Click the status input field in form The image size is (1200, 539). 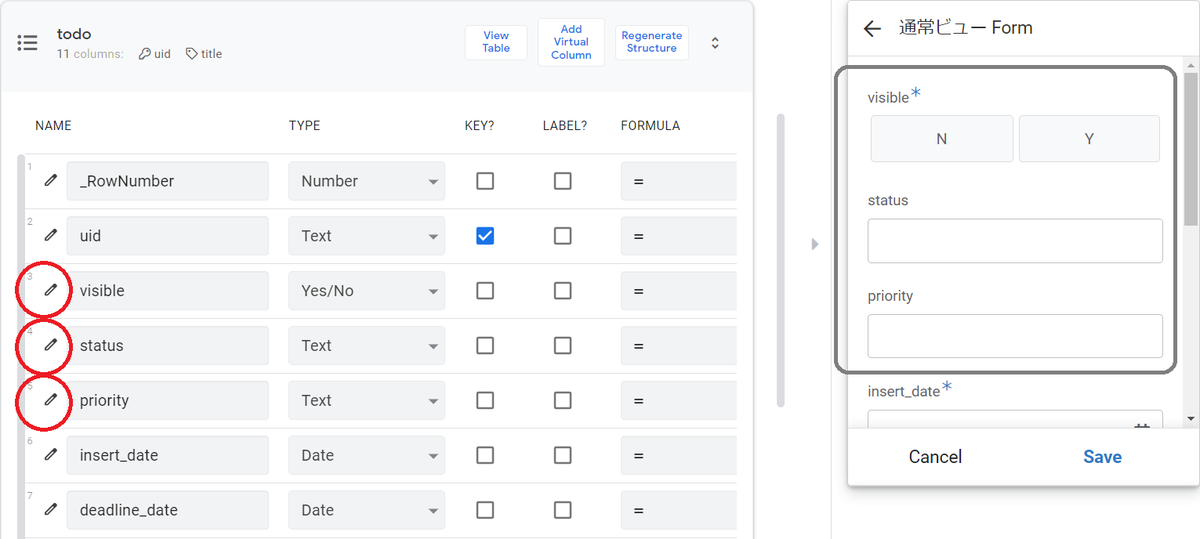(1014, 241)
